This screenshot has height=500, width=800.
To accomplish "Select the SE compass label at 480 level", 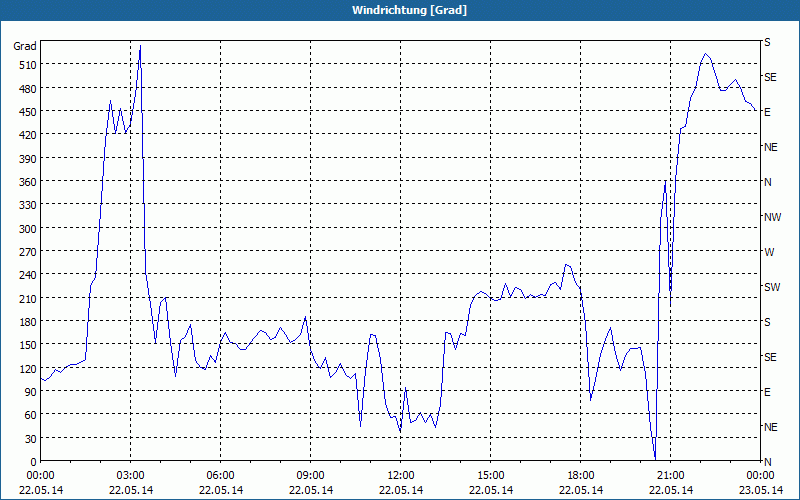I will point(770,77).
